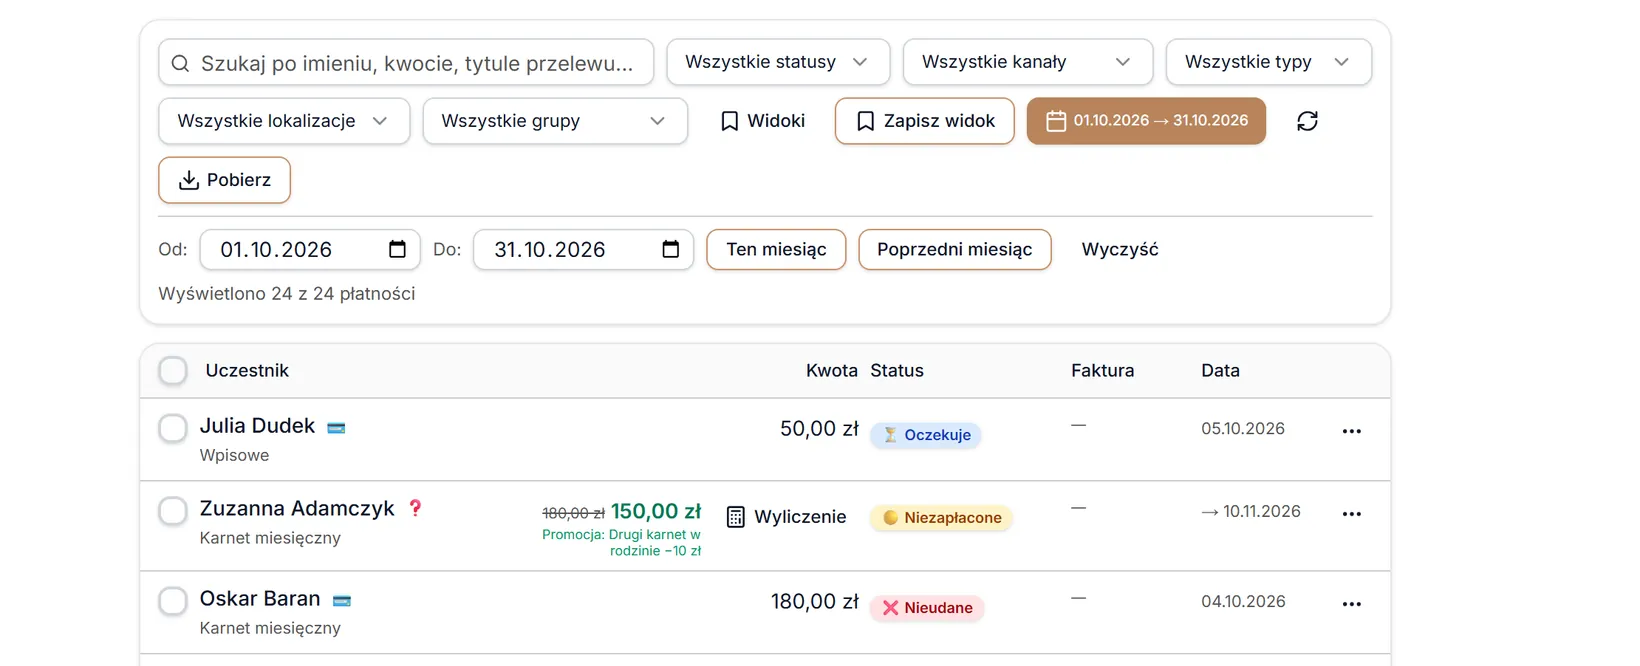Click card icon next to Oskar Baran
The image size is (1640, 666).
[x=342, y=601]
